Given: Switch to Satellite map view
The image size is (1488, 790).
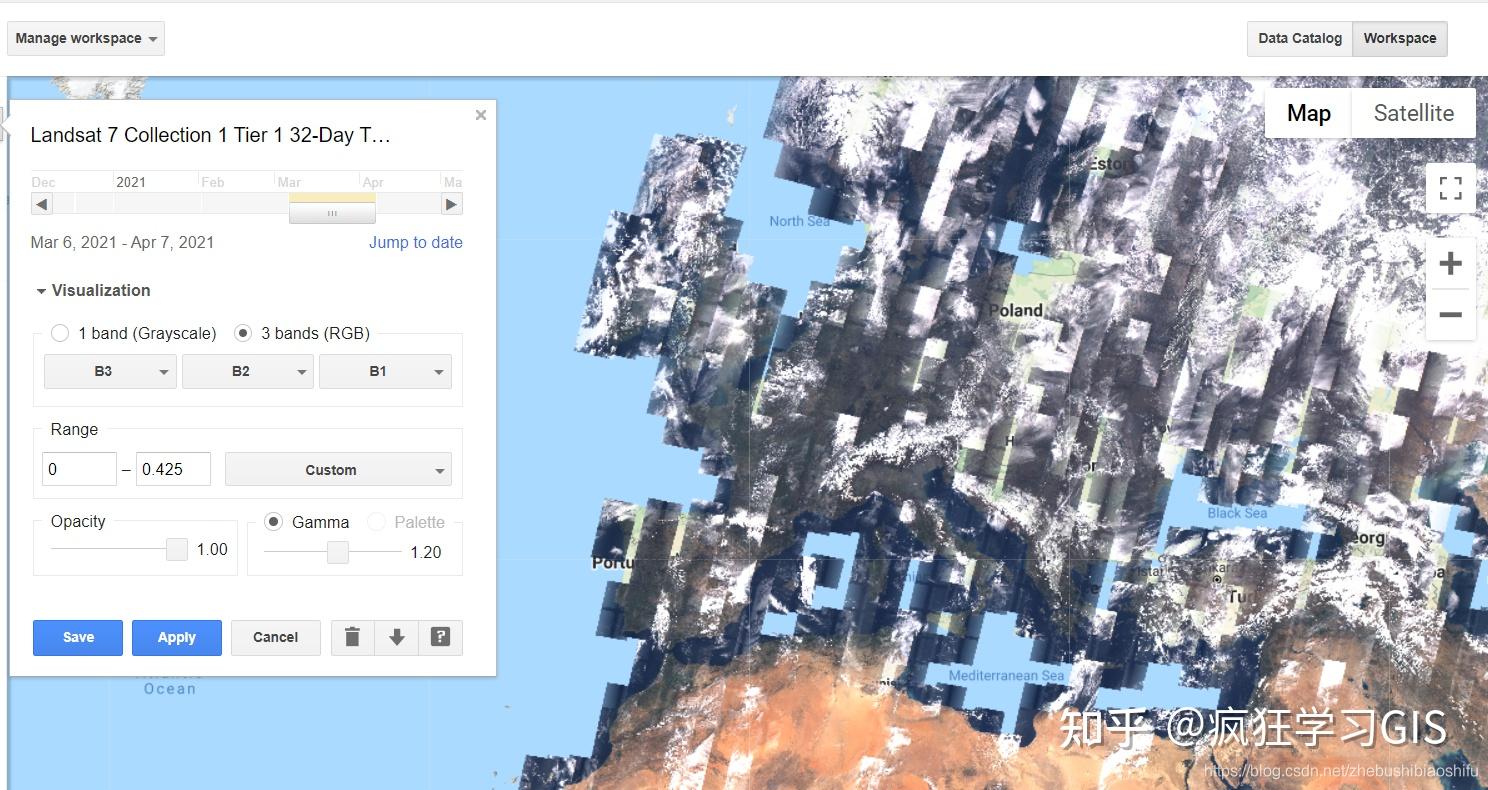Looking at the screenshot, I should point(1413,113).
